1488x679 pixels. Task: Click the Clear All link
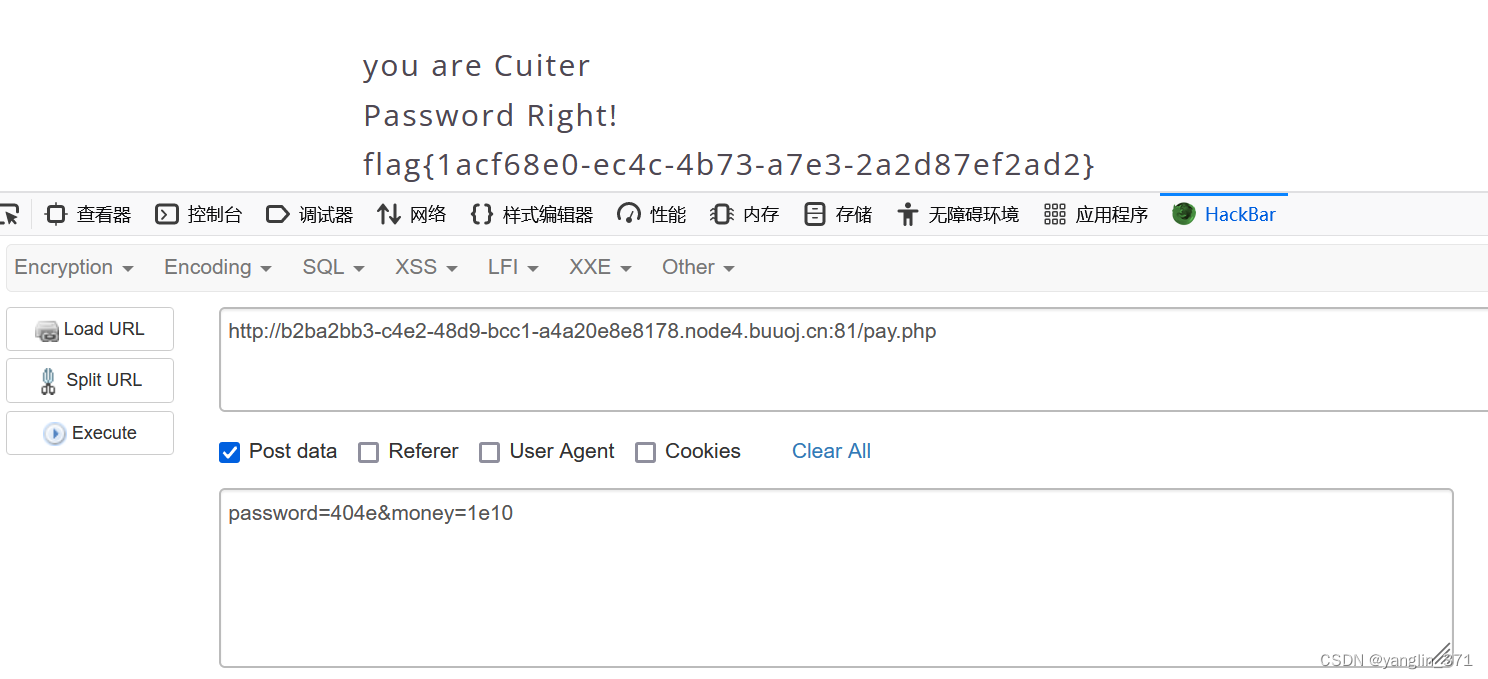click(831, 451)
